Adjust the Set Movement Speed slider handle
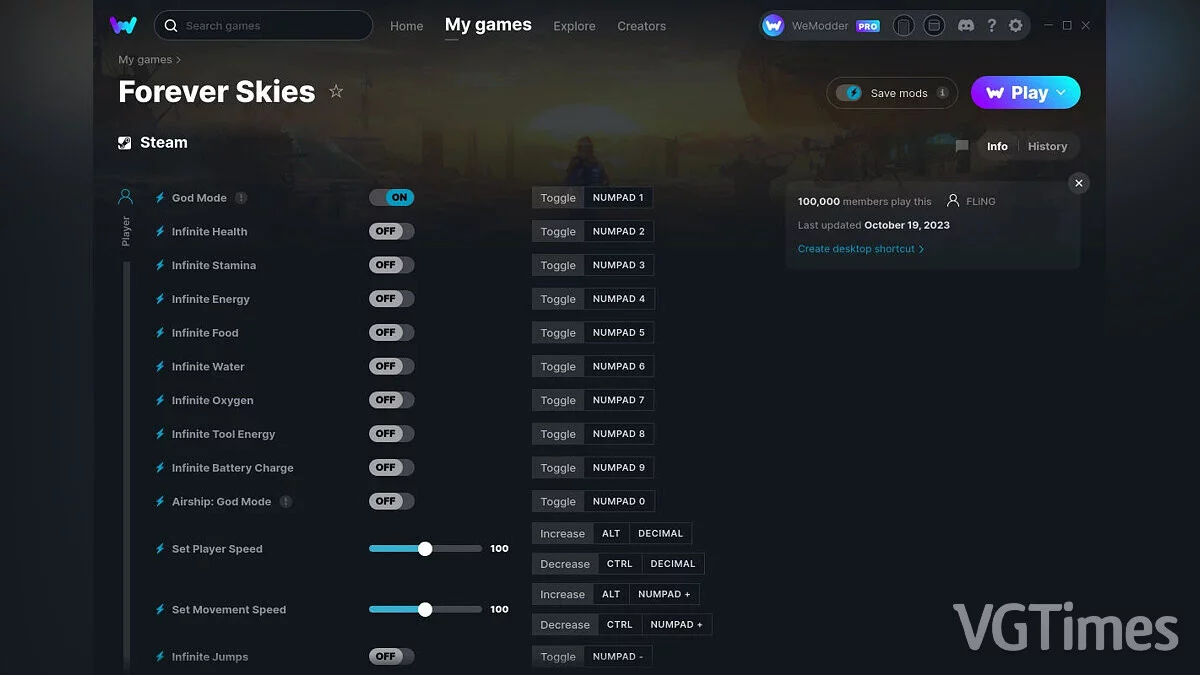This screenshot has height=675, width=1200. 425,610
